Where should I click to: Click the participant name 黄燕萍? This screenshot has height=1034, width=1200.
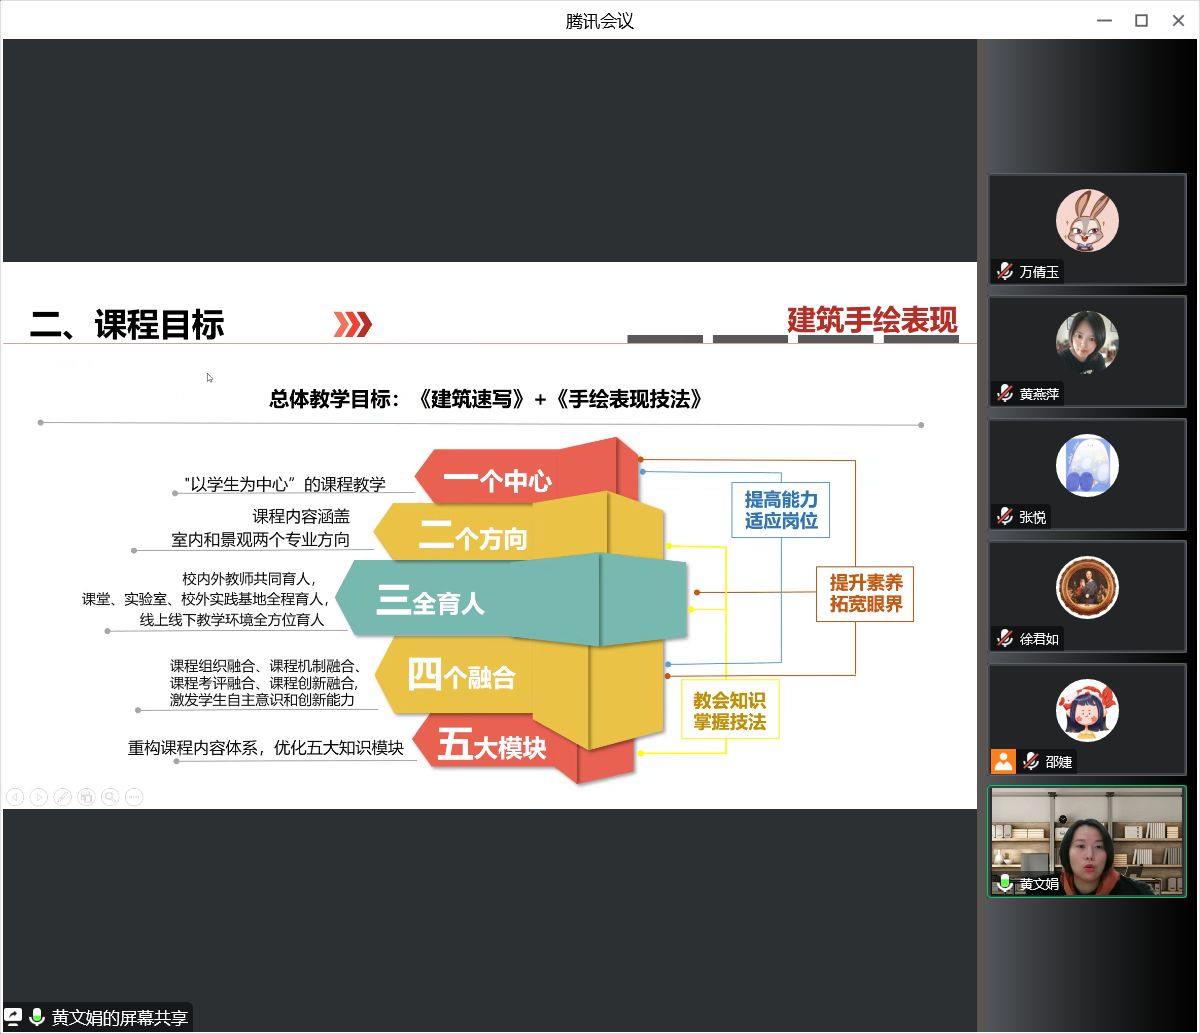click(x=1039, y=395)
